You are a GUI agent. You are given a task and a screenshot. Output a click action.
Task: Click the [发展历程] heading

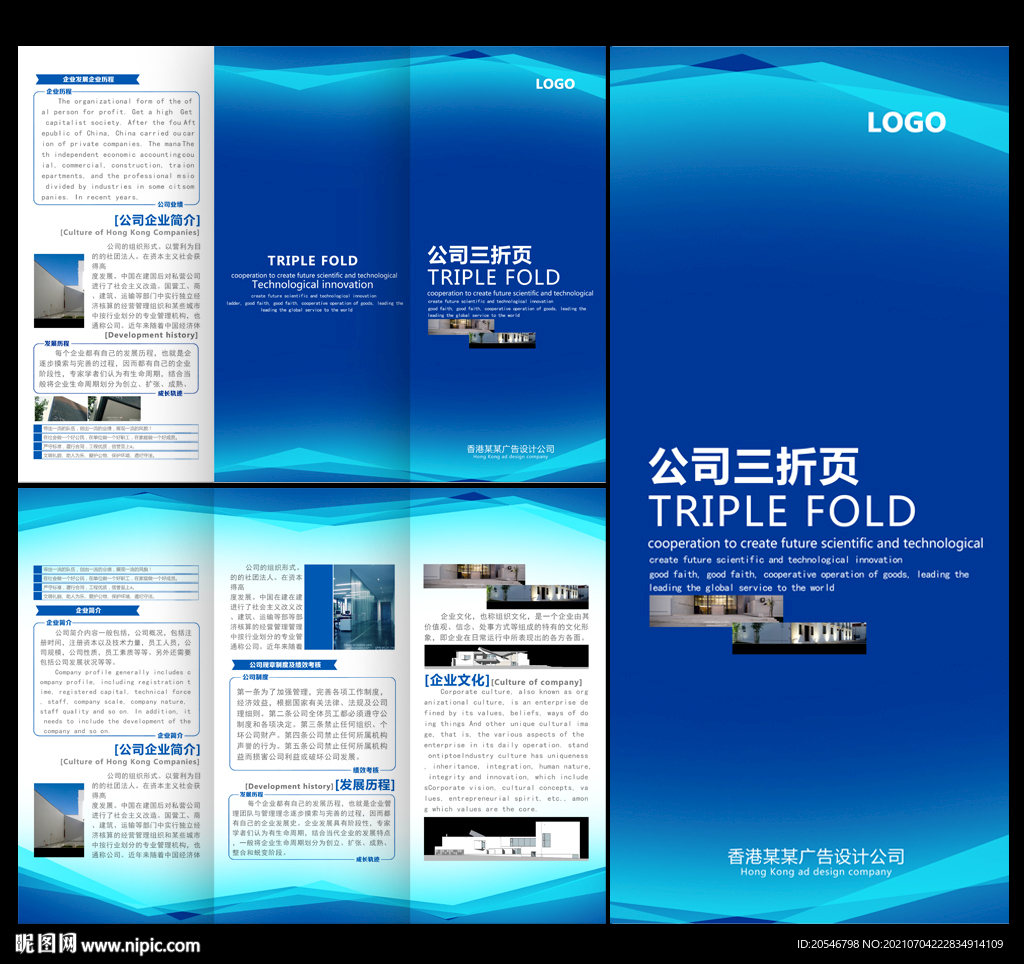[364, 785]
